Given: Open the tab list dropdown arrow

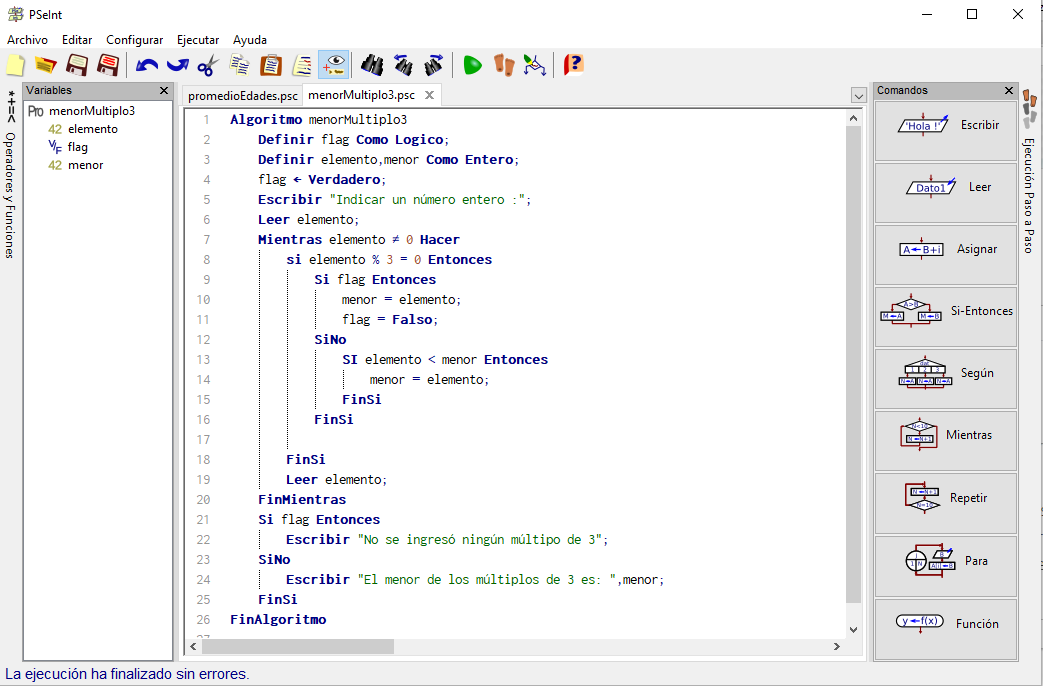Looking at the screenshot, I should click(x=858, y=96).
